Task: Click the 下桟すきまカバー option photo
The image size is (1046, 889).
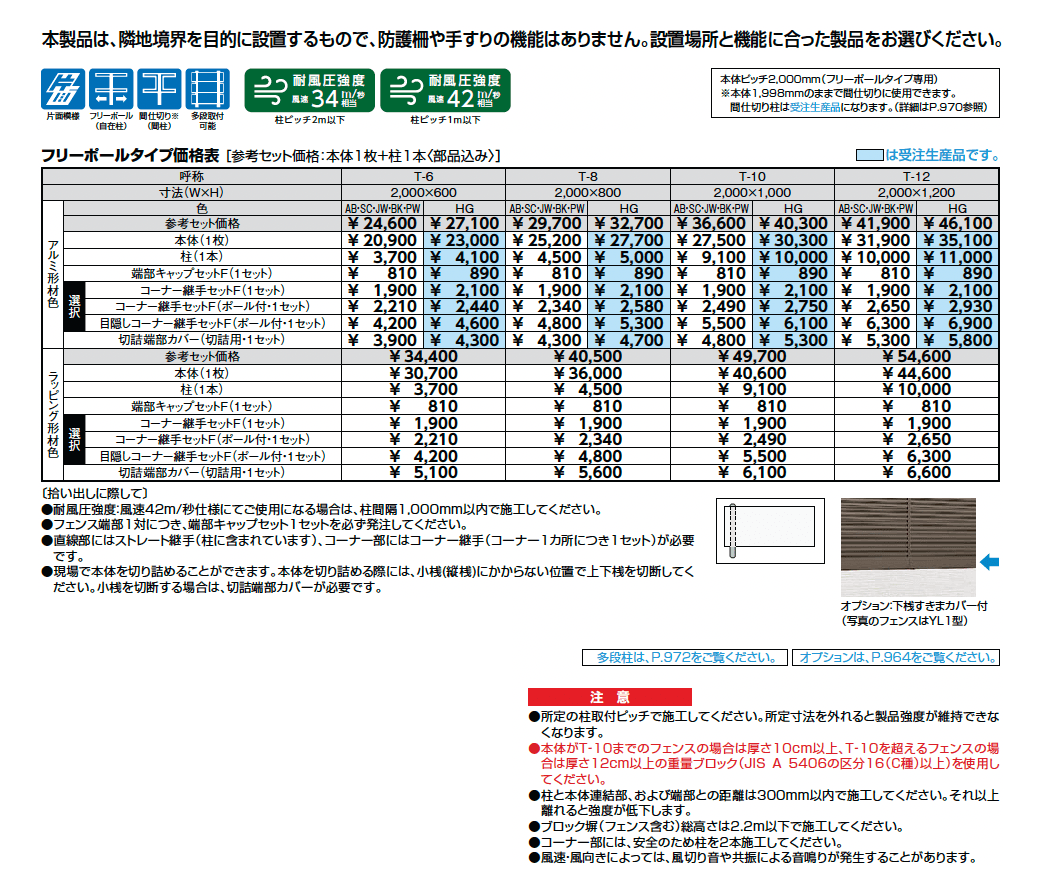Action: point(910,545)
